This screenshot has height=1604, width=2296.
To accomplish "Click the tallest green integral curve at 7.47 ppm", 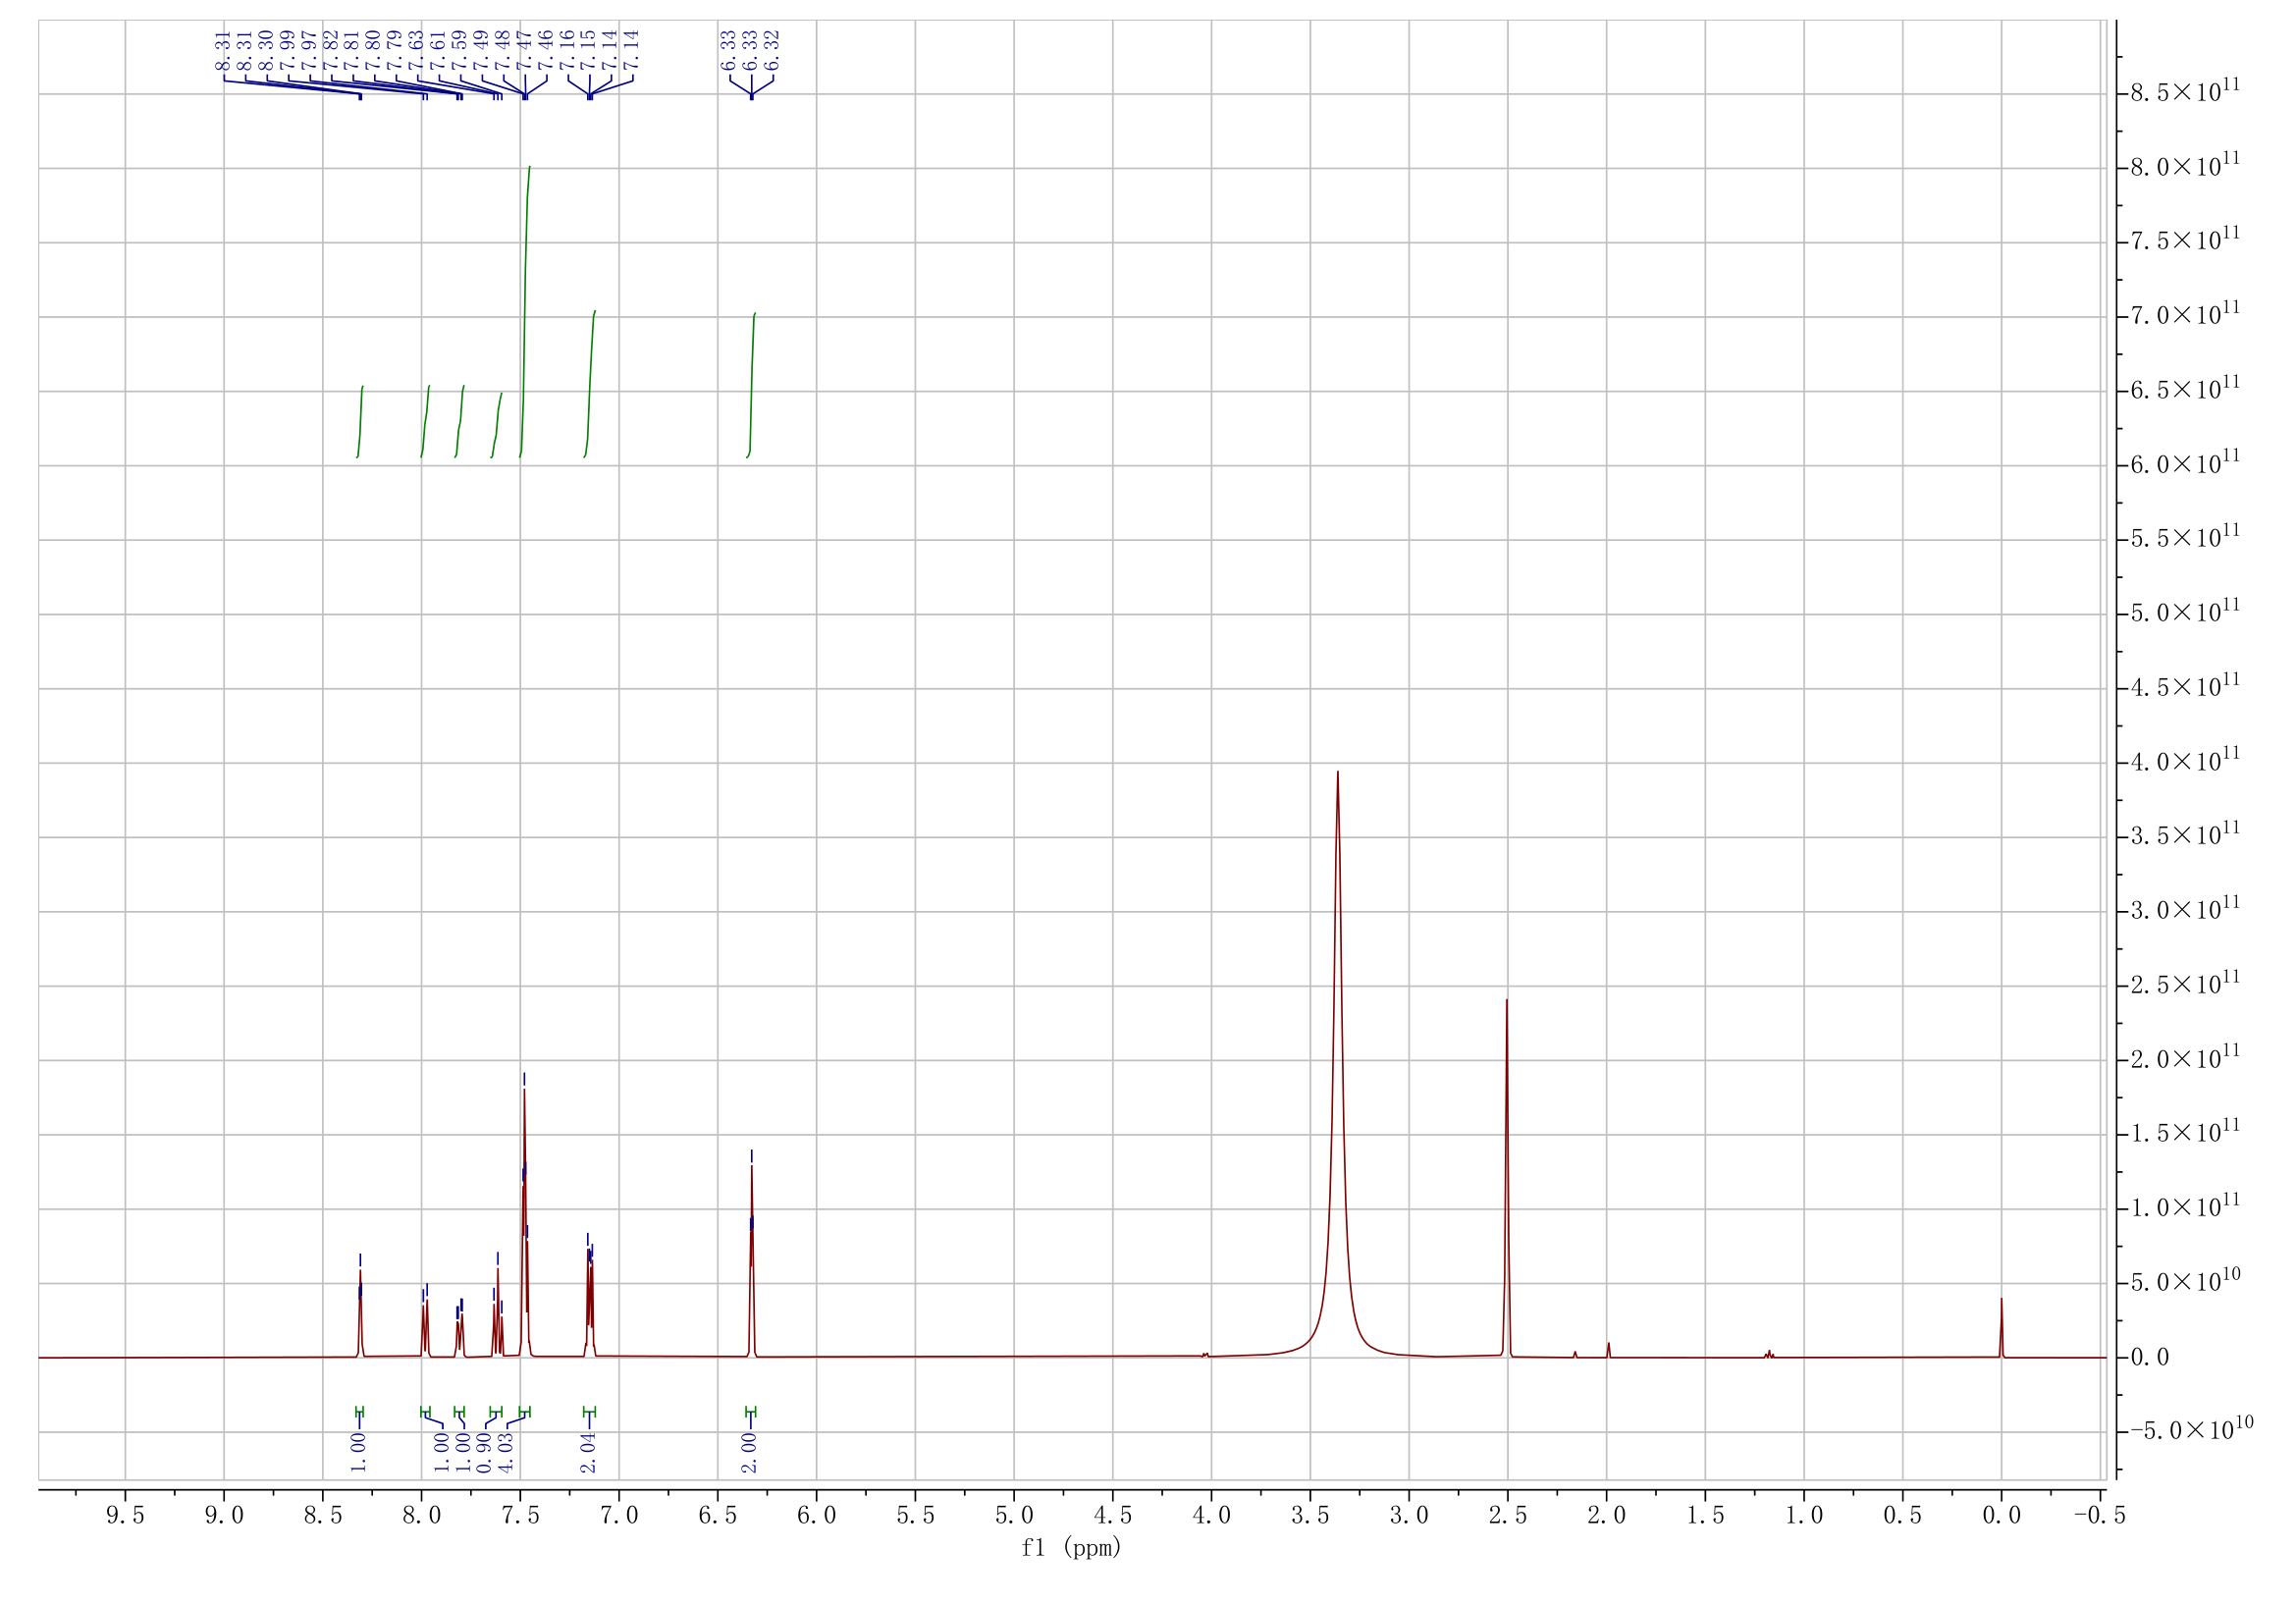I will pyautogui.click(x=525, y=312).
